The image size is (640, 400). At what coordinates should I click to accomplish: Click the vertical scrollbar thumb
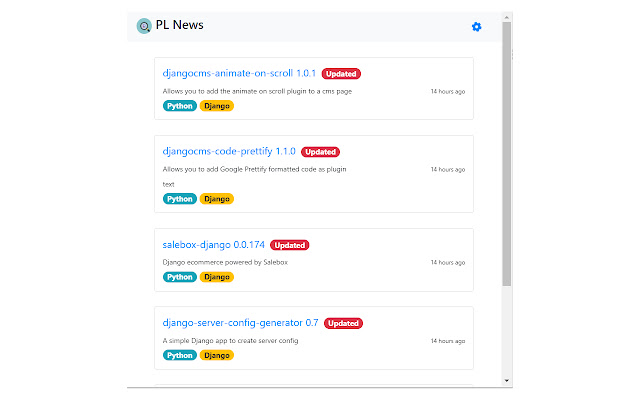point(507,154)
